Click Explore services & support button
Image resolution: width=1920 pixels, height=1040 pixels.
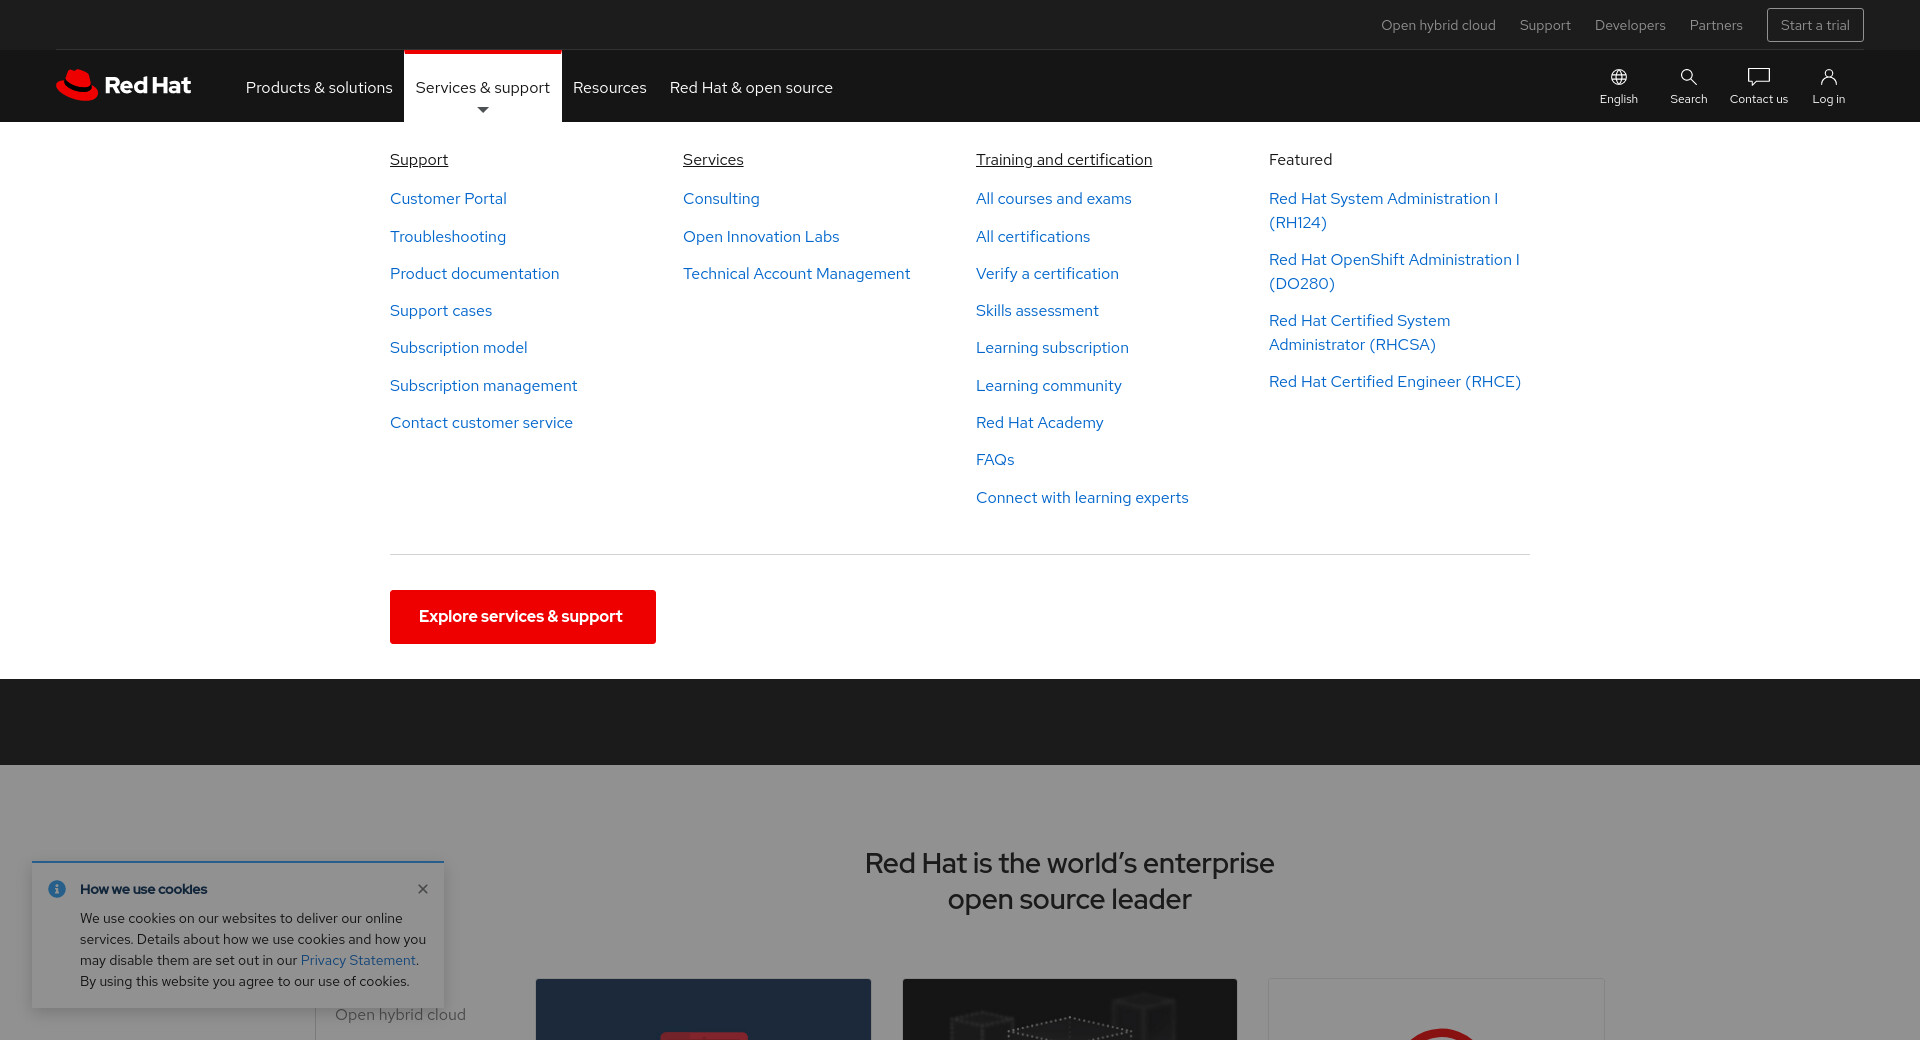[522, 617]
